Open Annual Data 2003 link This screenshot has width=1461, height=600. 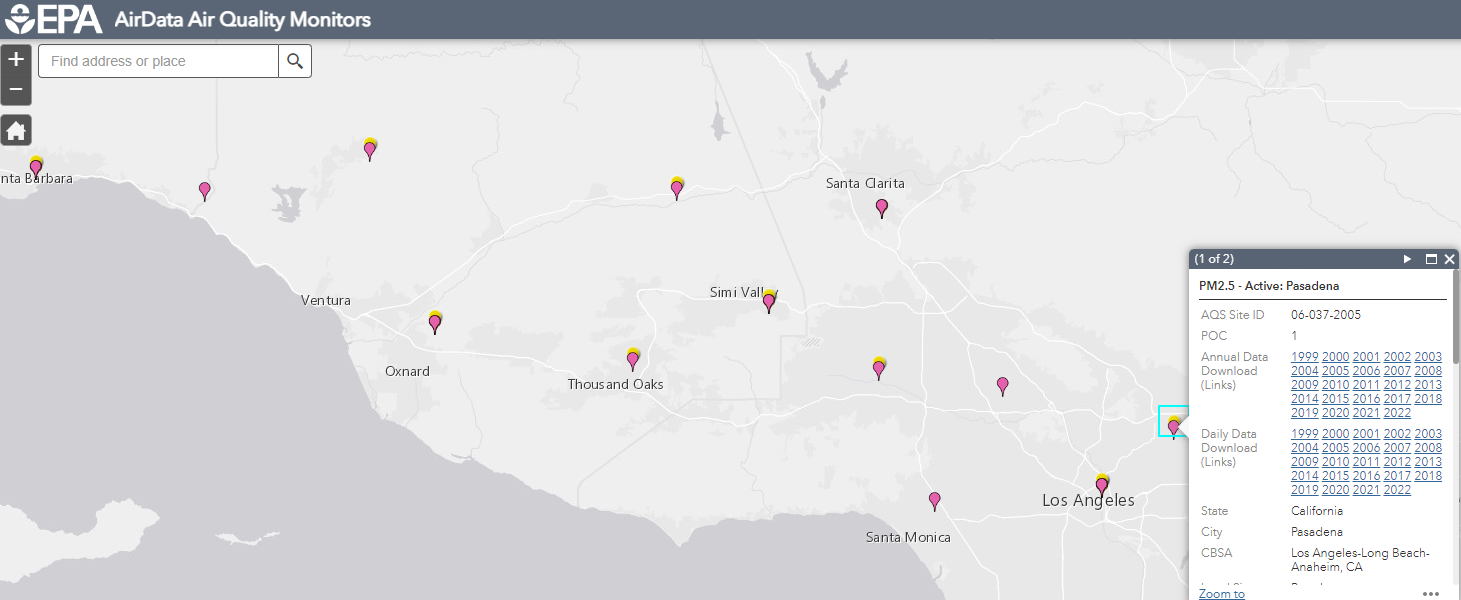(x=1428, y=357)
